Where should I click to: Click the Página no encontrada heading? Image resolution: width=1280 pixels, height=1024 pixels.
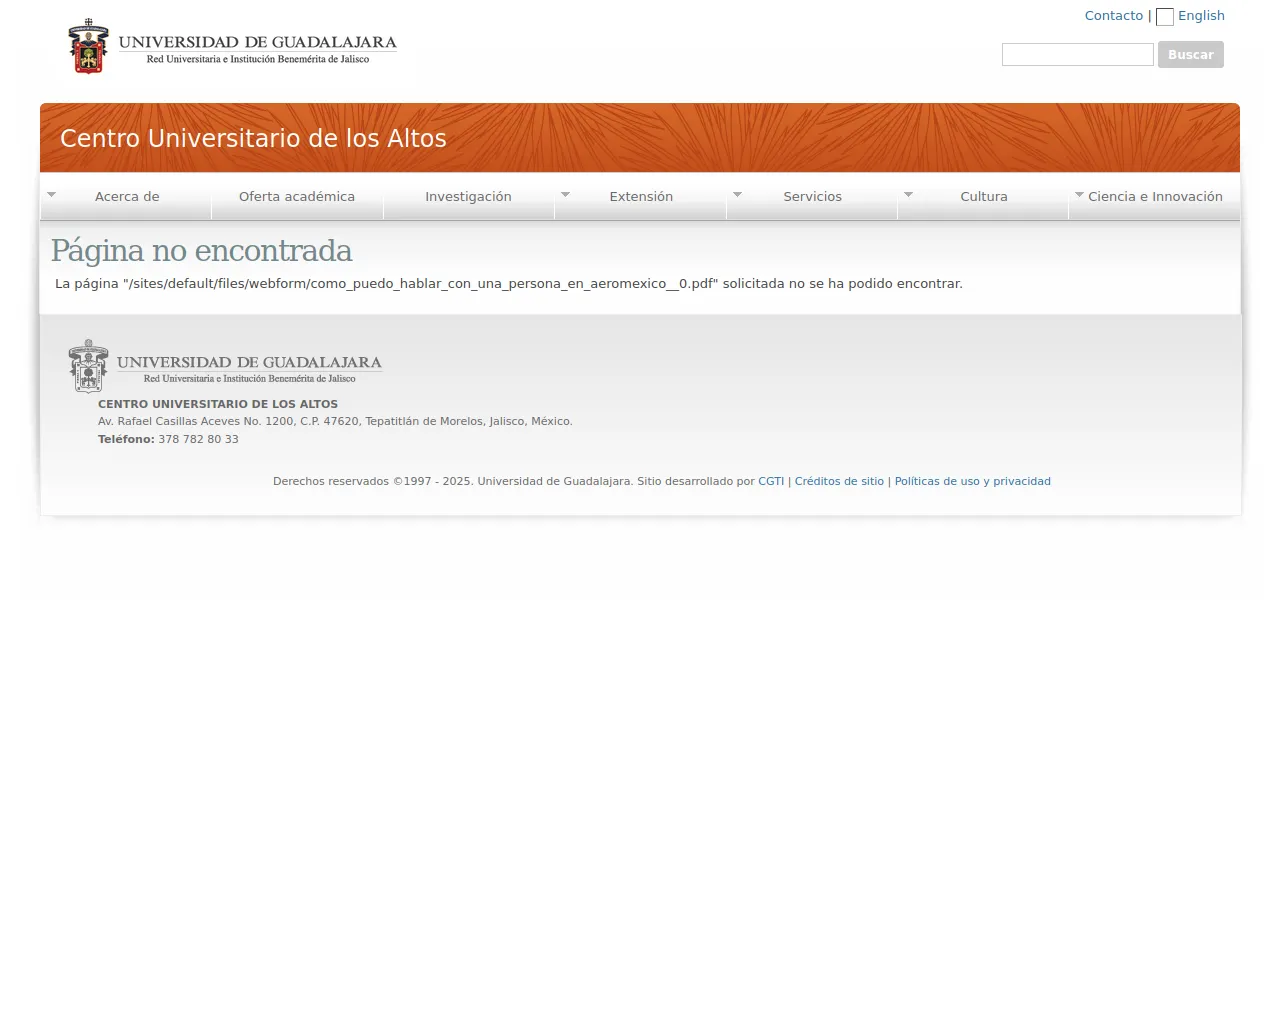tap(202, 250)
